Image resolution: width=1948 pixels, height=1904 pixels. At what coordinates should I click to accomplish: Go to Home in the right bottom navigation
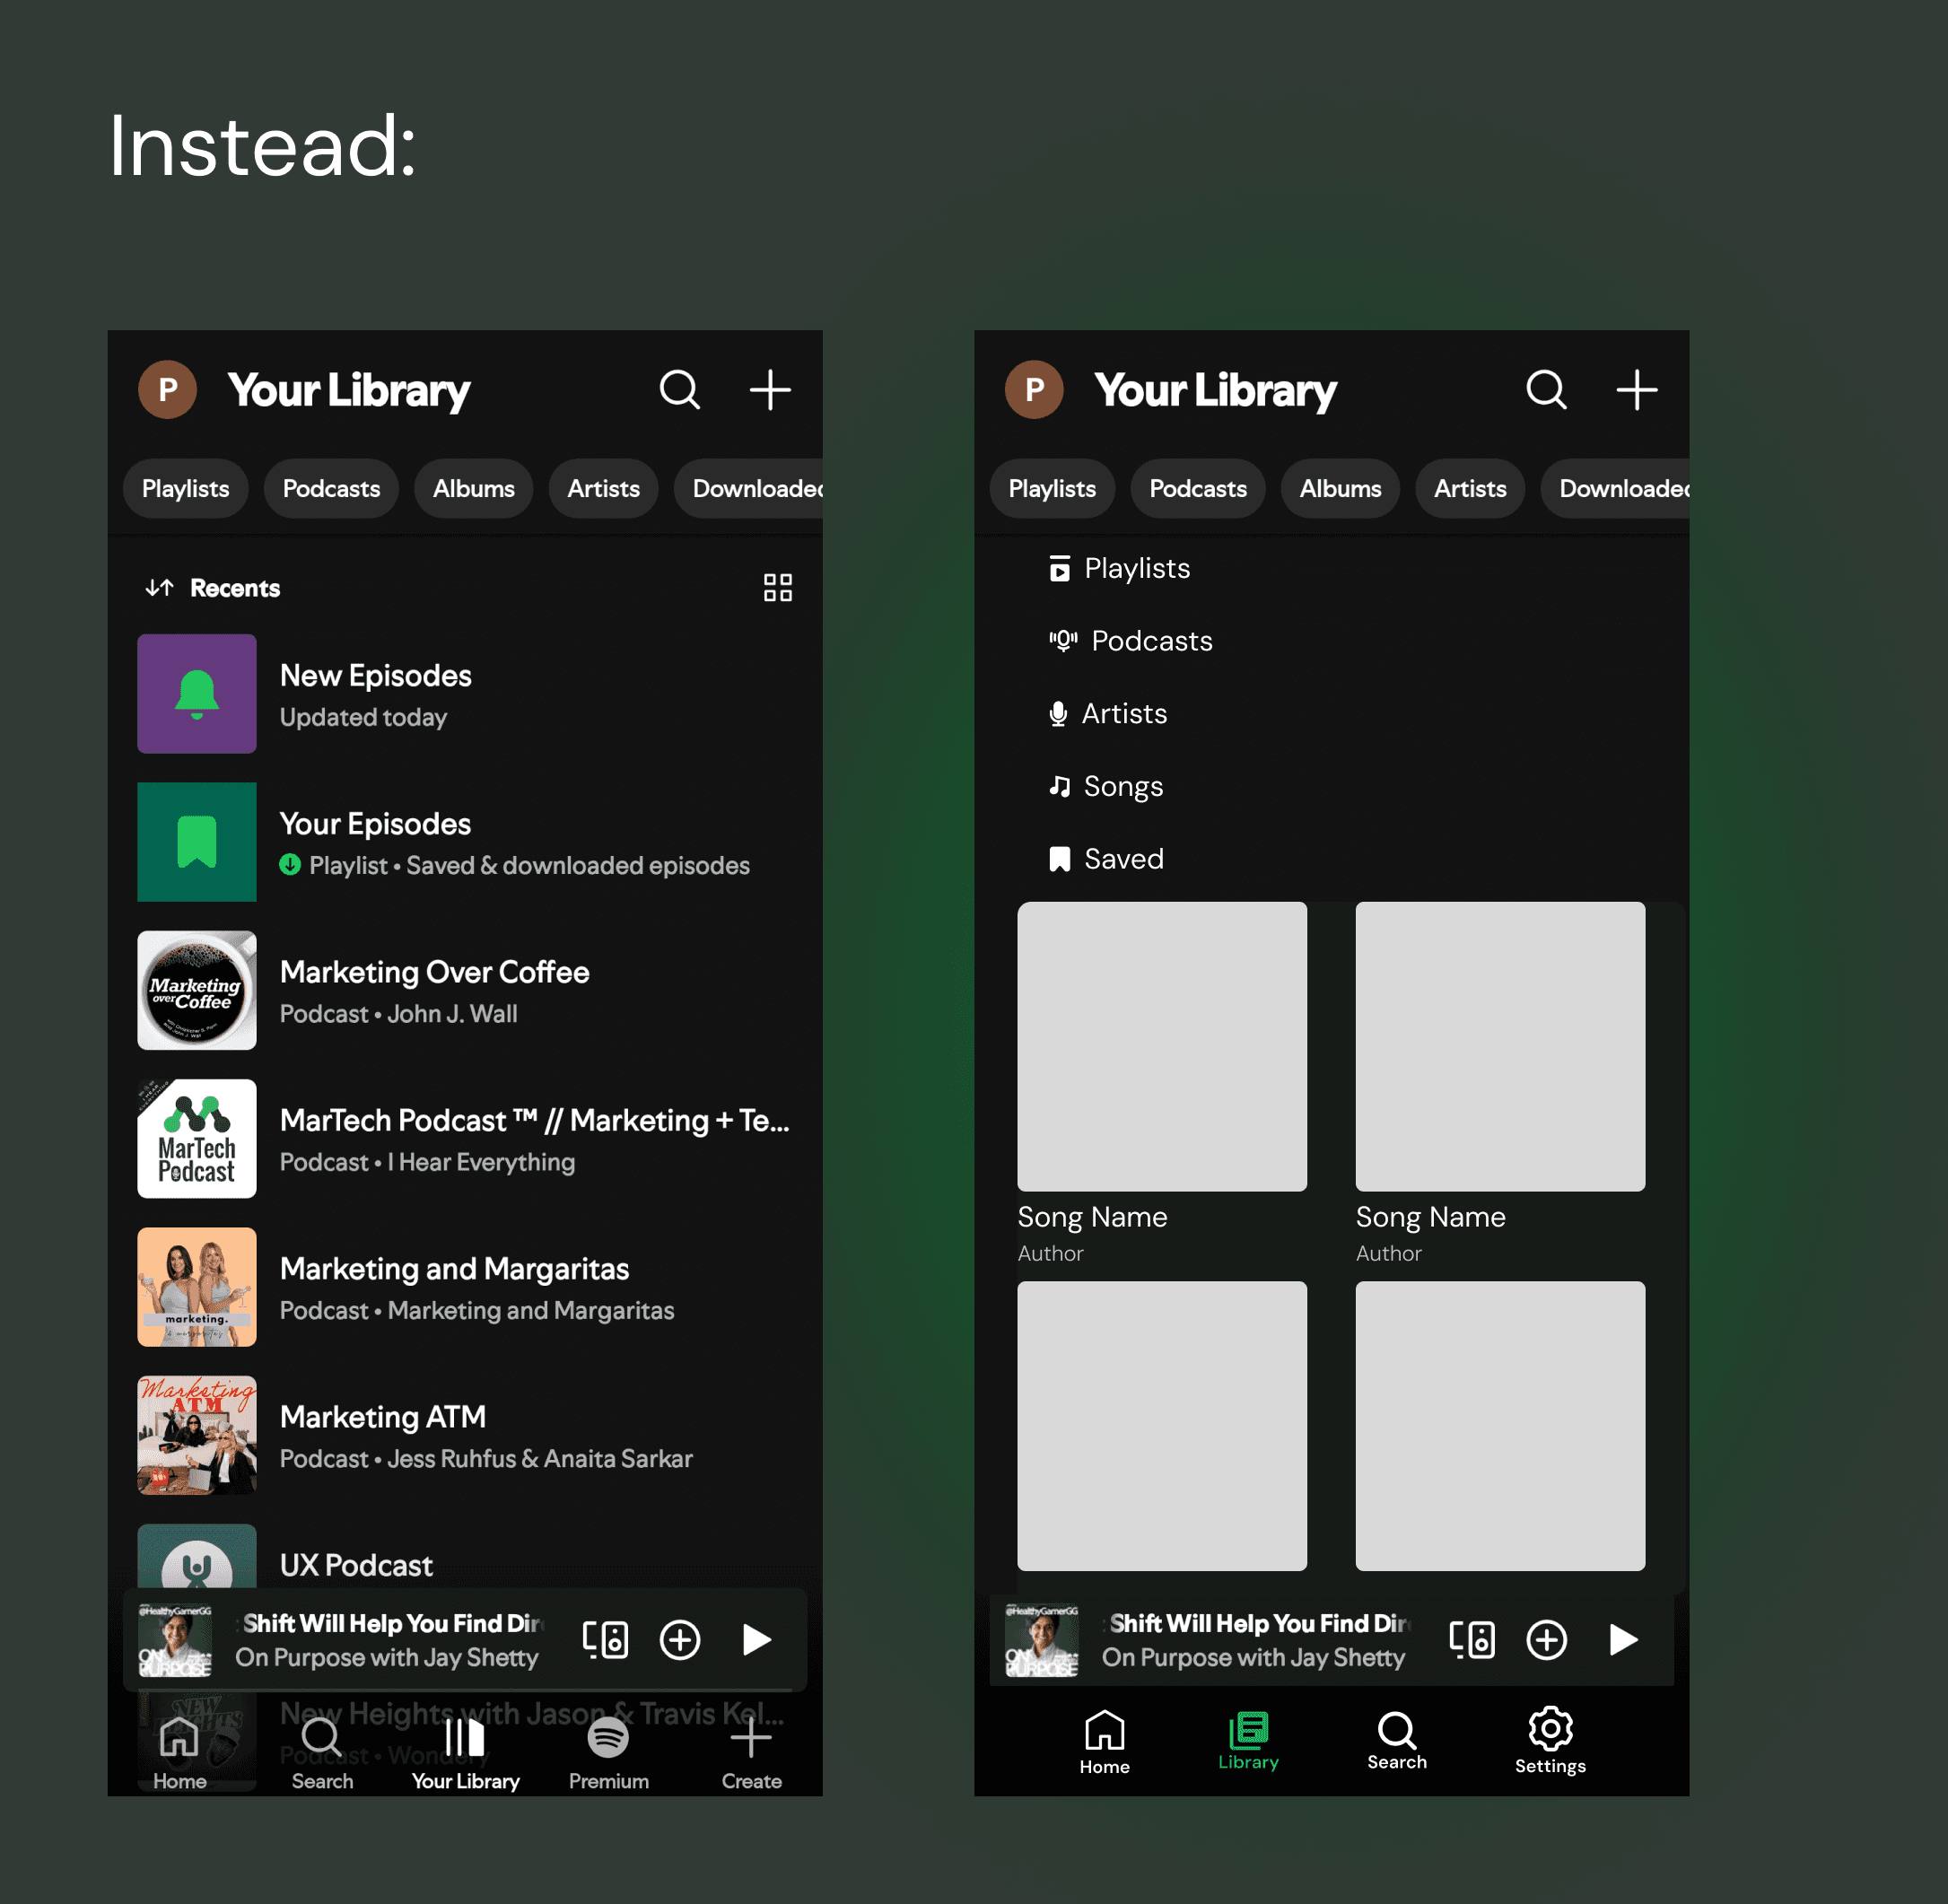tap(1104, 1740)
